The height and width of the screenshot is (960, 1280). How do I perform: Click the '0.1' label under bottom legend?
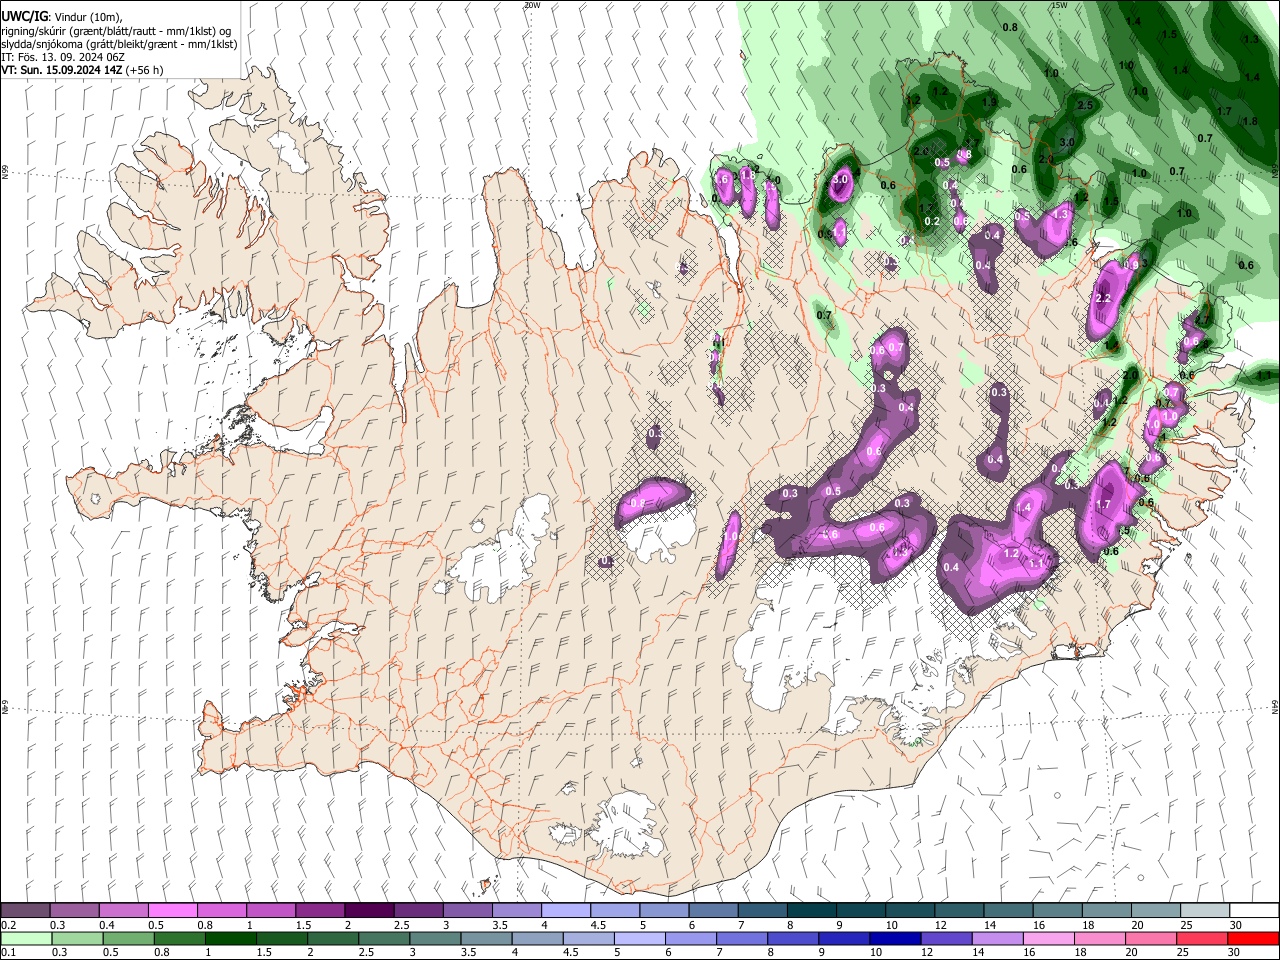(8, 953)
